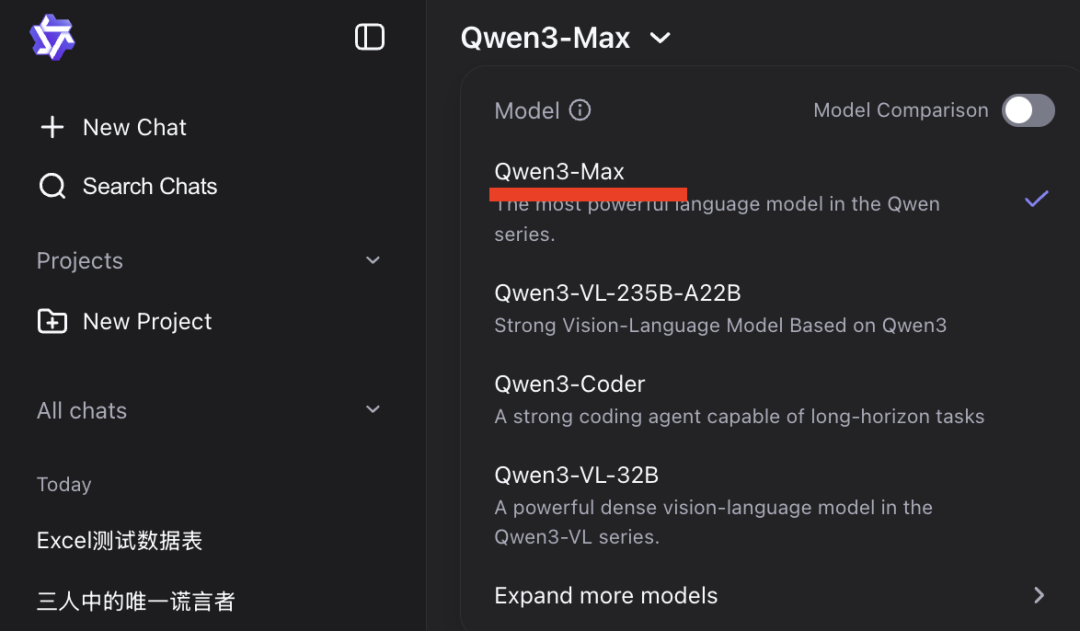
Task: Click the Search Chats magnifier icon
Action: pos(52,186)
